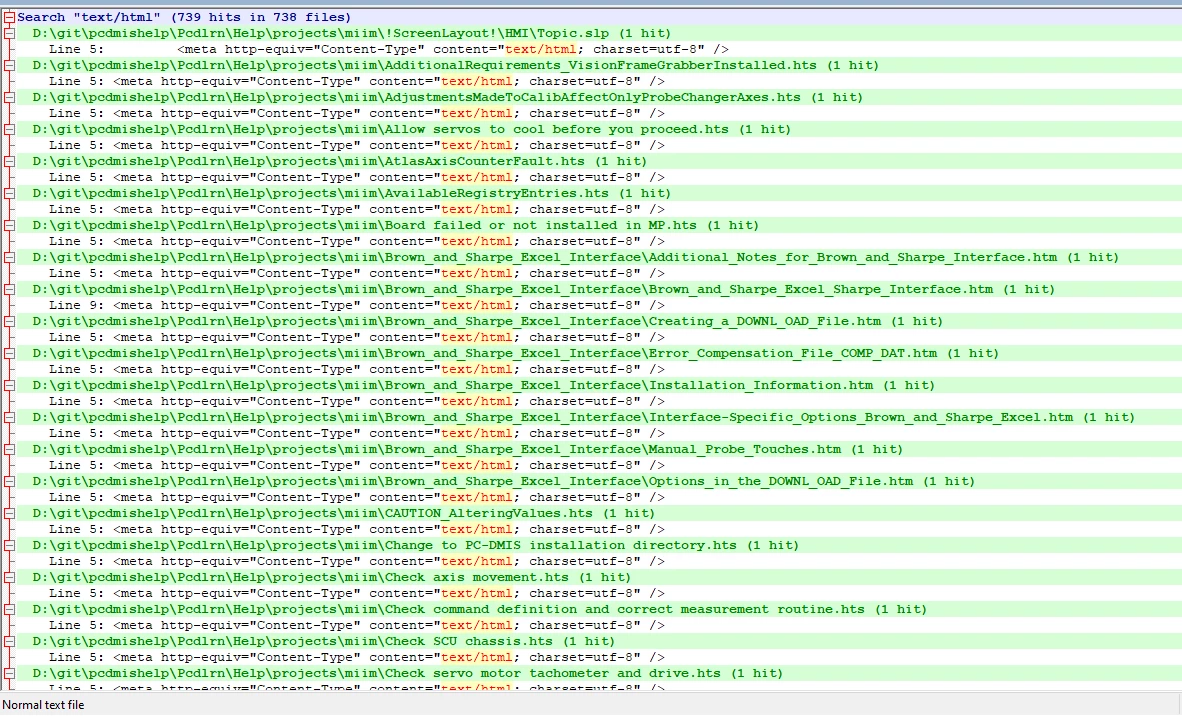Collapse Additional_Notes_for_Brown_and_Sharpe_Interface.htm result
This screenshot has width=1182, height=716.
9,257
